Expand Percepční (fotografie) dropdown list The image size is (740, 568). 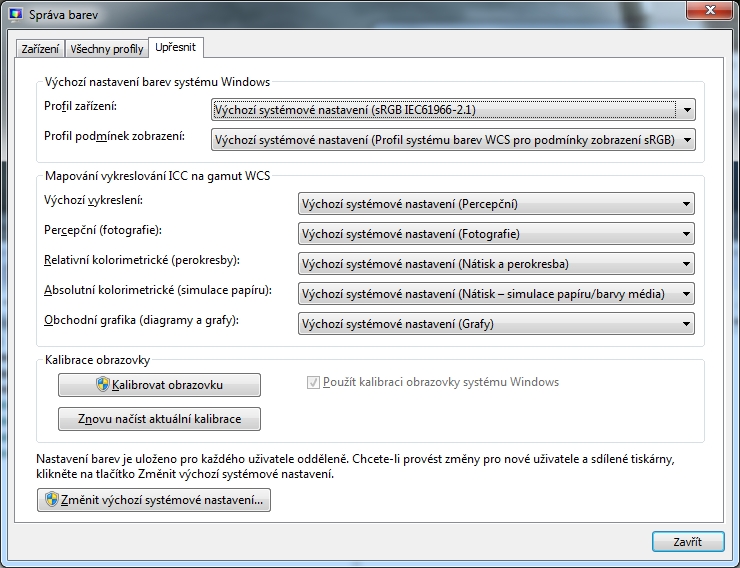496,234
